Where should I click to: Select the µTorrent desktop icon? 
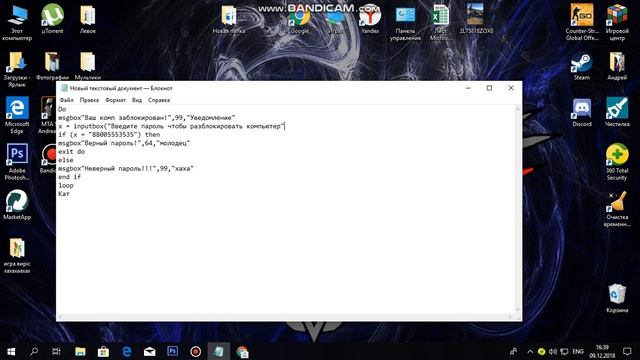coord(52,19)
